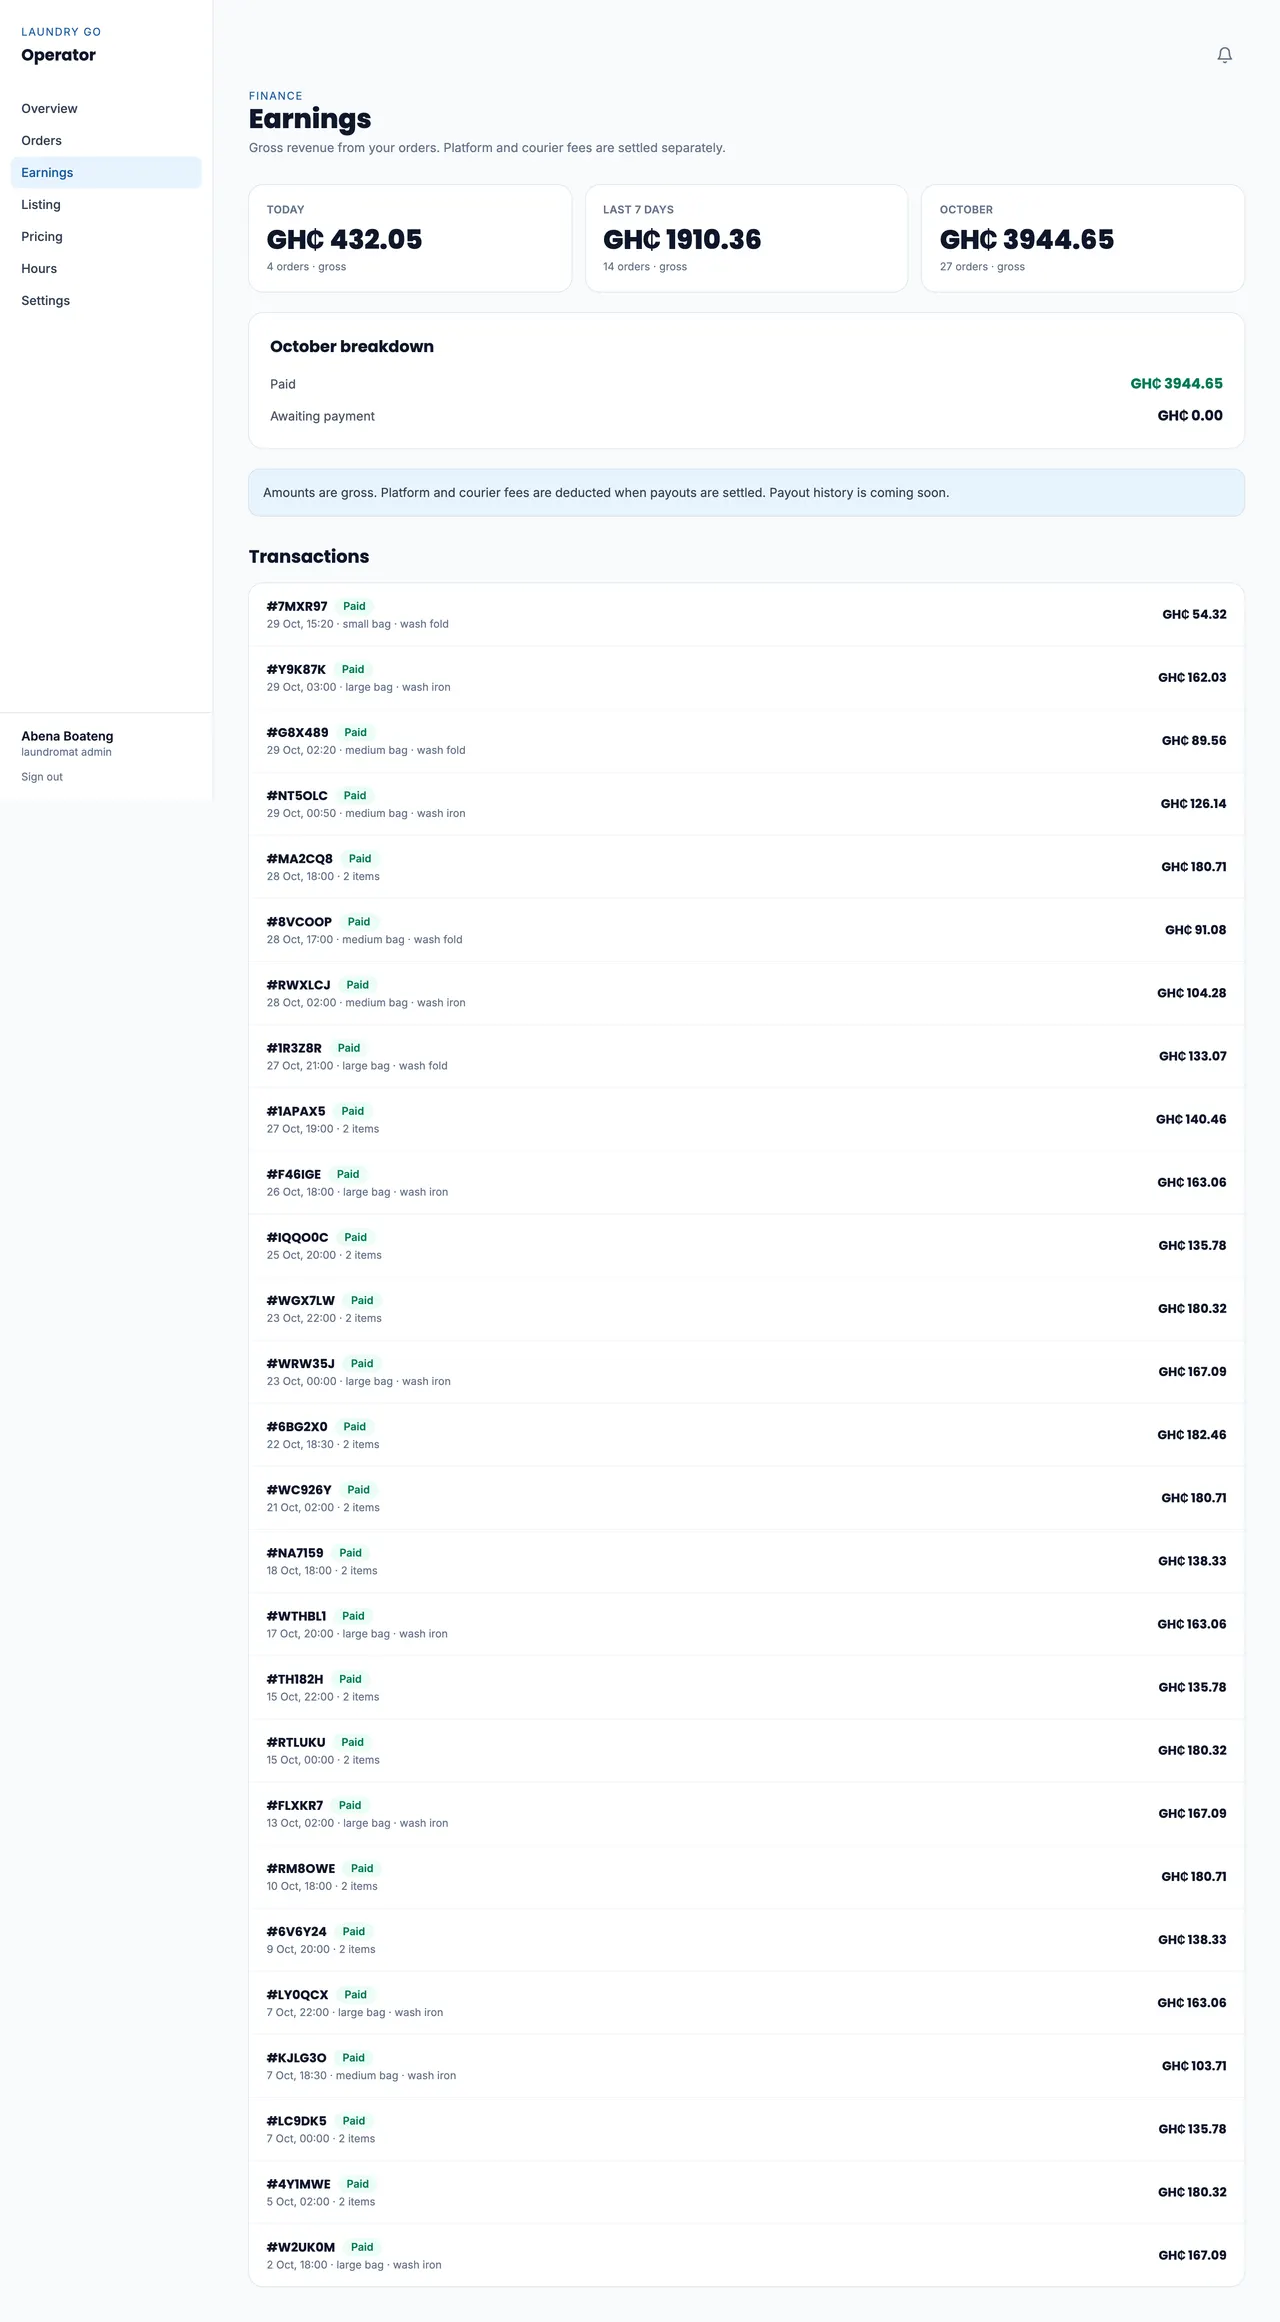Select transaction #WRW35J

pyautogui.click(x=746, y=1371)
